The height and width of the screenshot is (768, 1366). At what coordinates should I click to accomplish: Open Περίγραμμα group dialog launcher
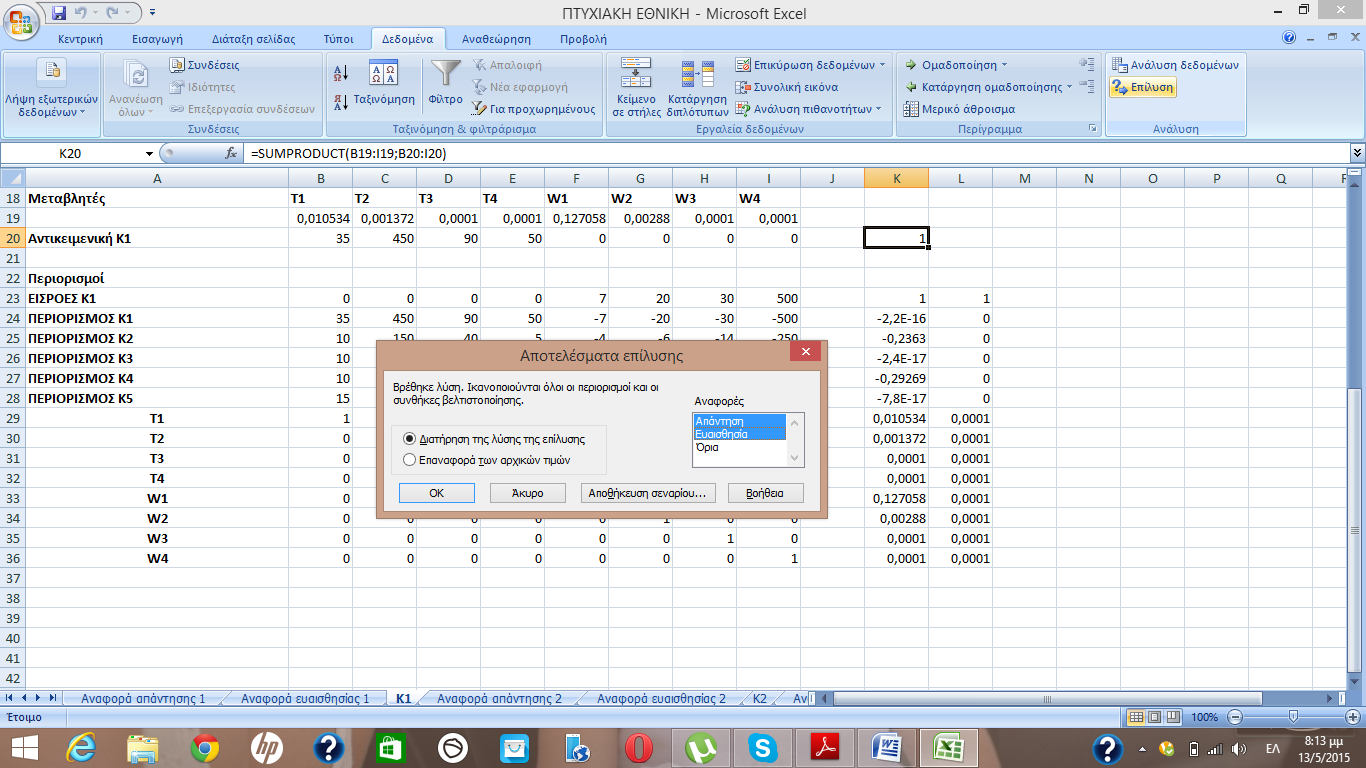(1093, 129)
